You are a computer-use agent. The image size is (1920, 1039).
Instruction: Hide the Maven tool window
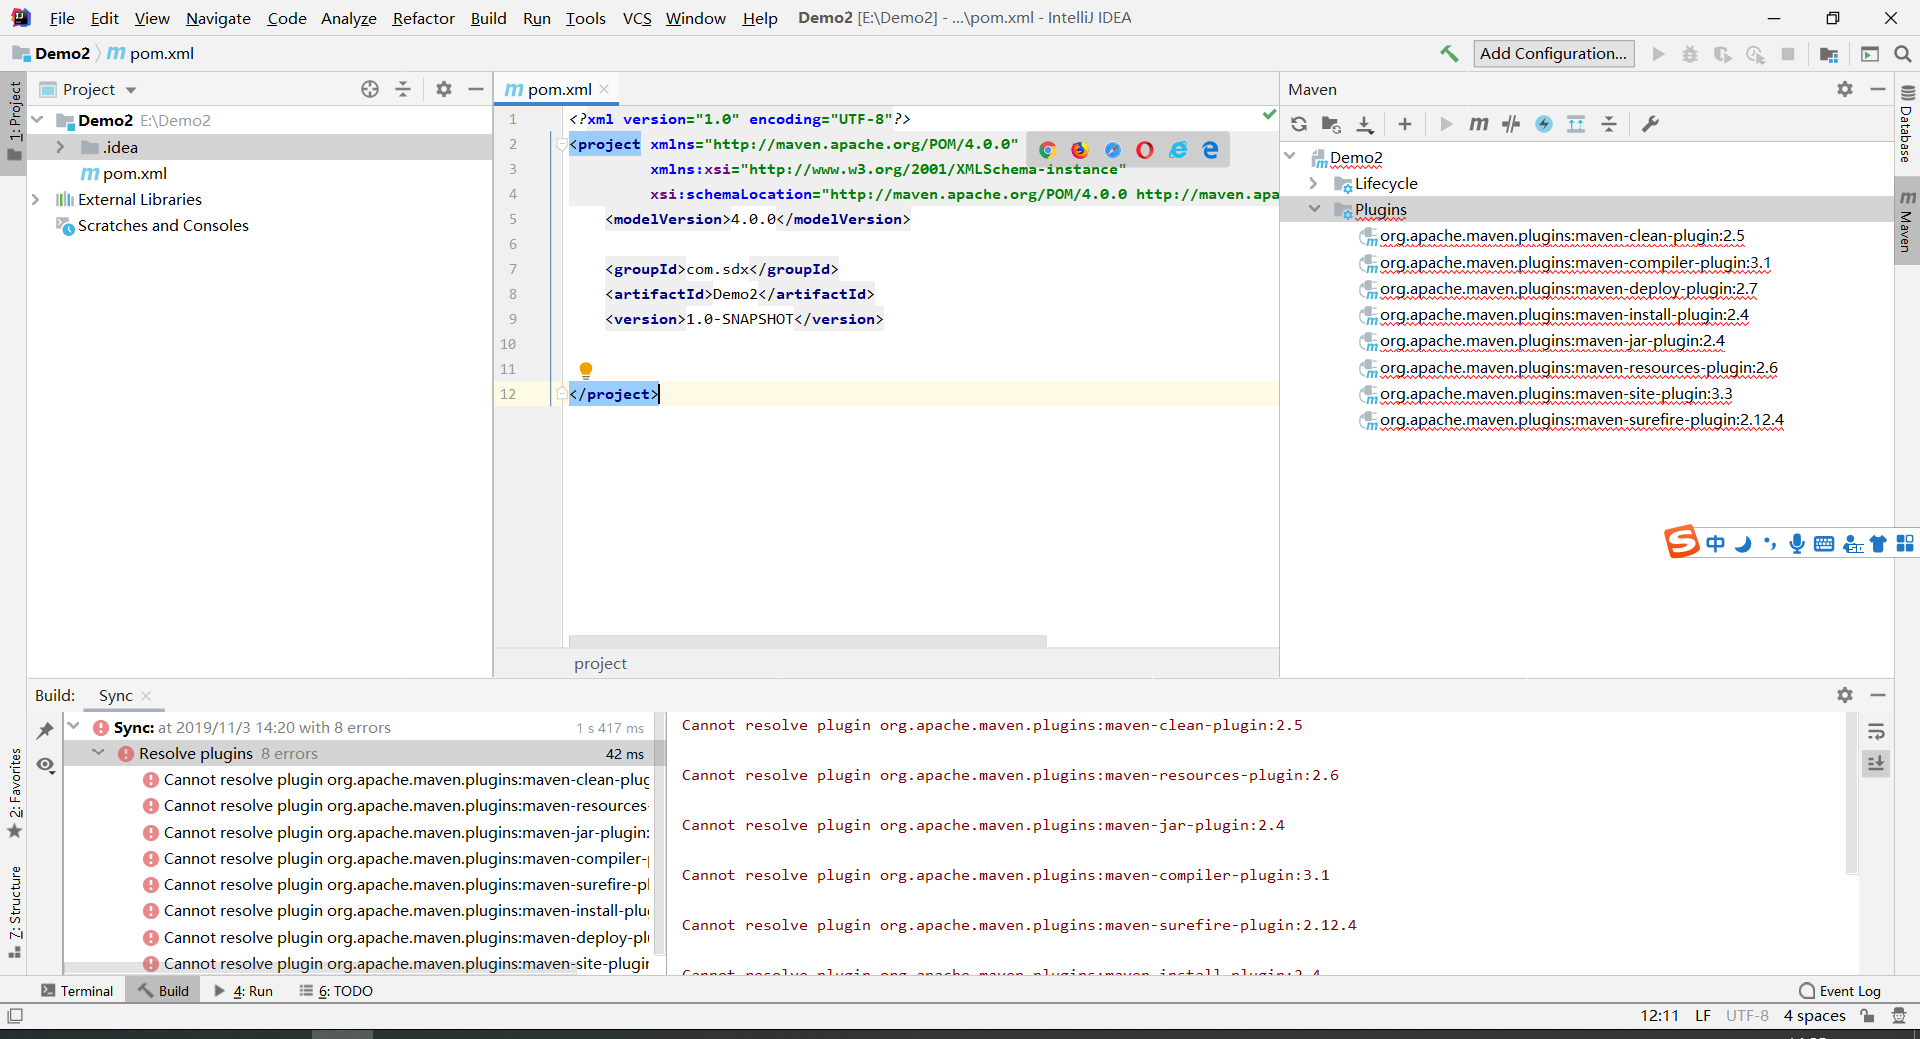click(1878, 89)
